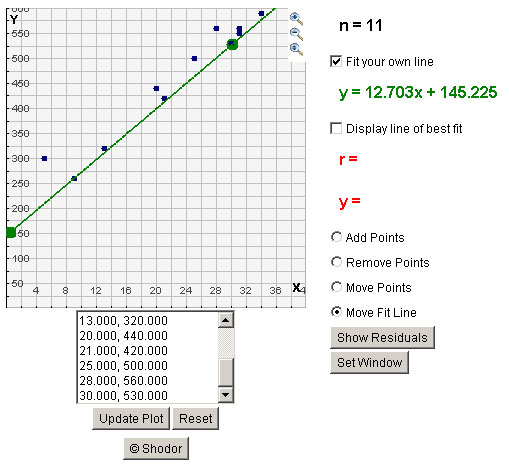Image resolution: width=509 pixels, height=476 pixels.
Task: Click the red 'y =' best-fit label
Action: tap(350, 202)
